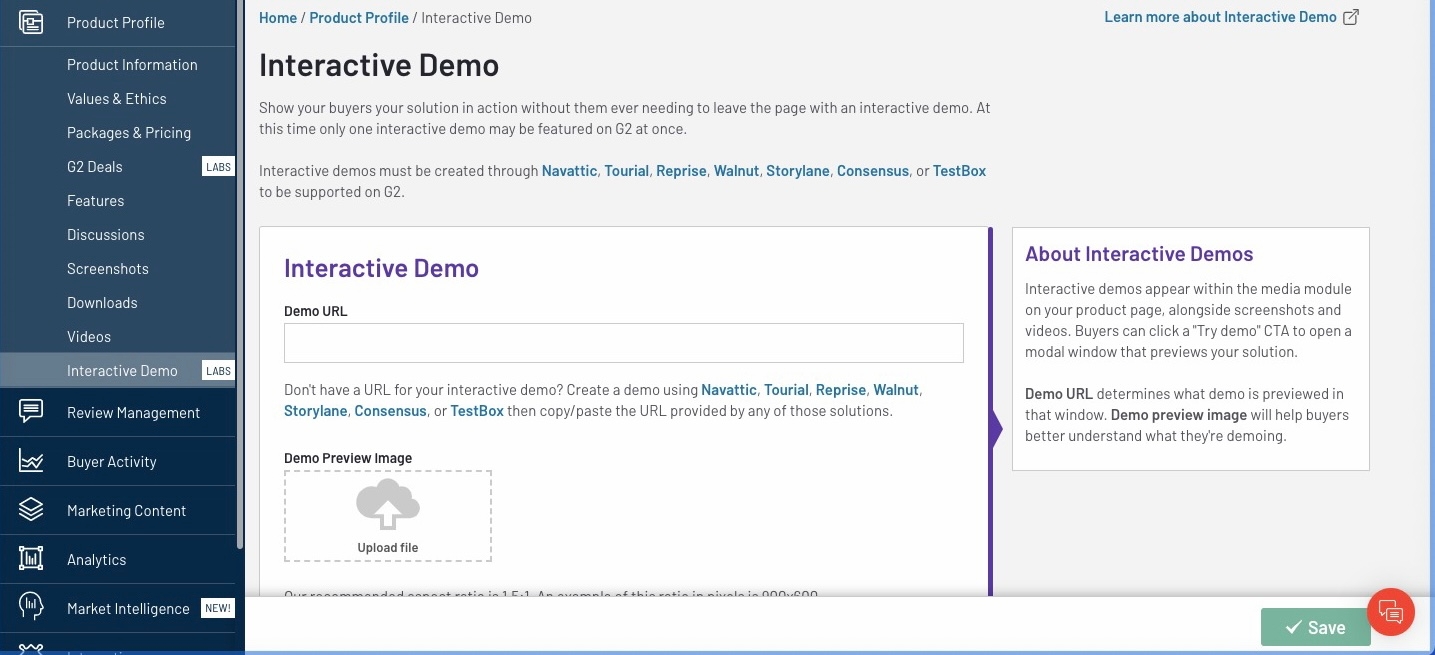Image resolution: width=1435 pixels, height=655 pixels.
Task: Click the Product Profile sidebar icon
Action: (31, 22)
